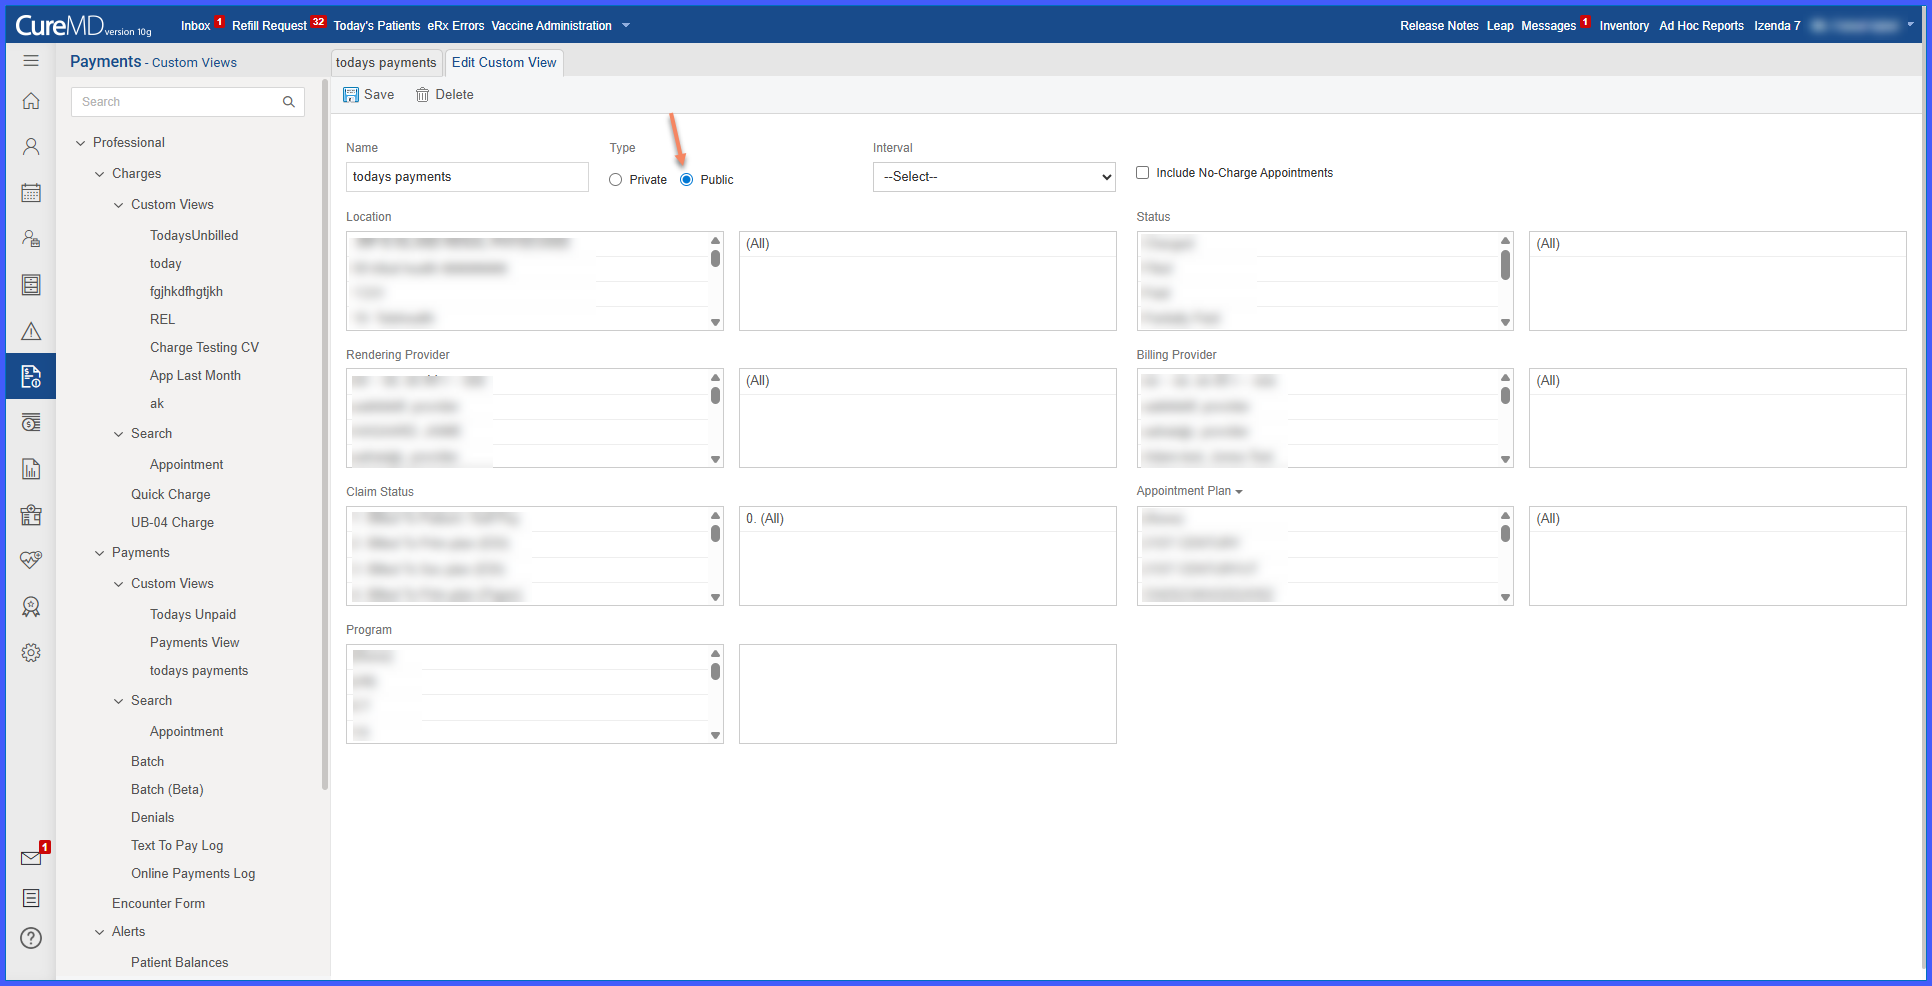Viewport: 1932px width, 986px height.
Task: Open the Encounter Form item
Action: 158,904
